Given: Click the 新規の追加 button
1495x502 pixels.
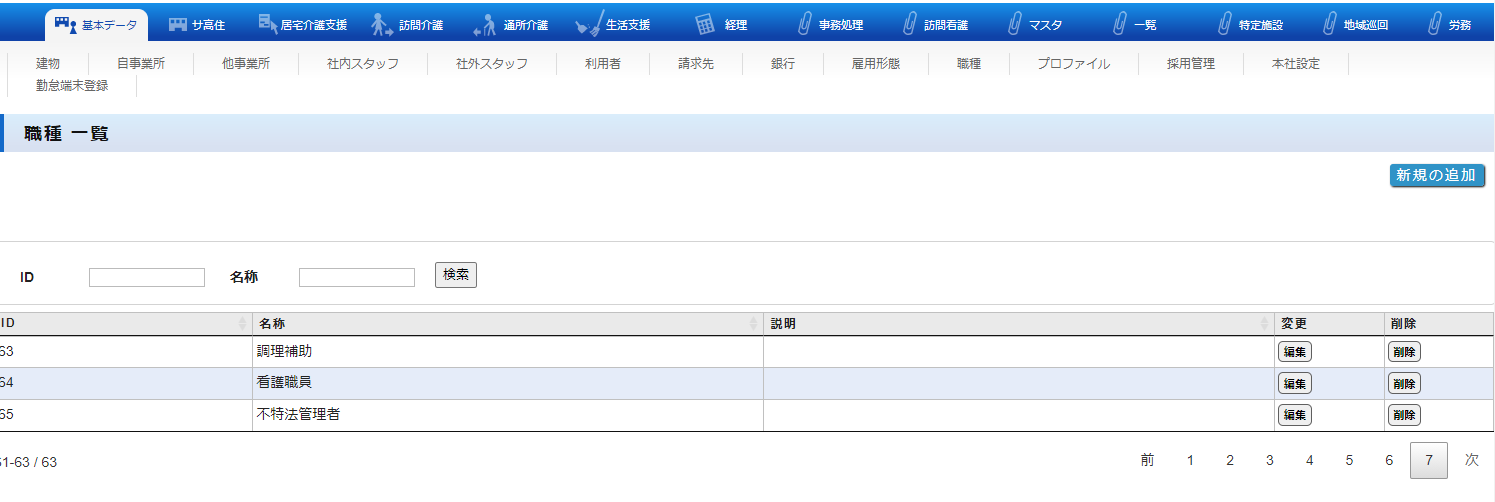Looking at the screenshot, I should coord(1436,175).
